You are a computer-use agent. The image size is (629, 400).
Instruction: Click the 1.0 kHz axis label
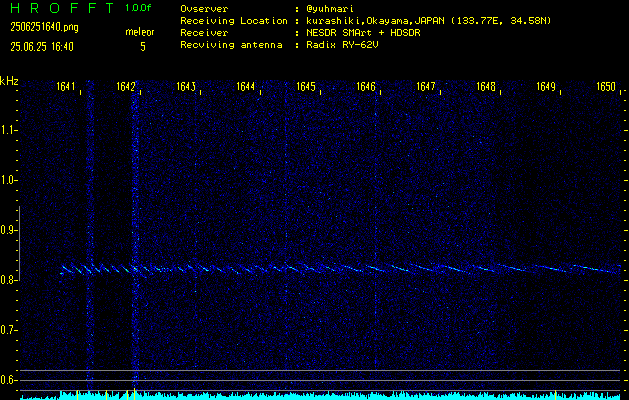point(7,180)
